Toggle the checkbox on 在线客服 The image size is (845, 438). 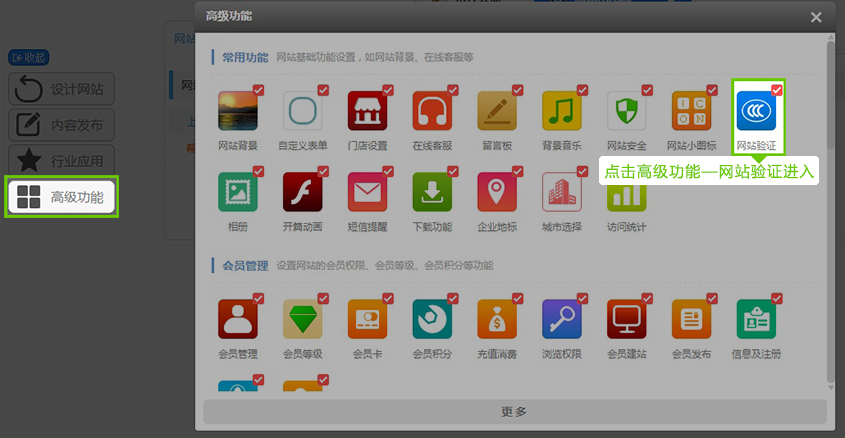click(x=453, y=90)
